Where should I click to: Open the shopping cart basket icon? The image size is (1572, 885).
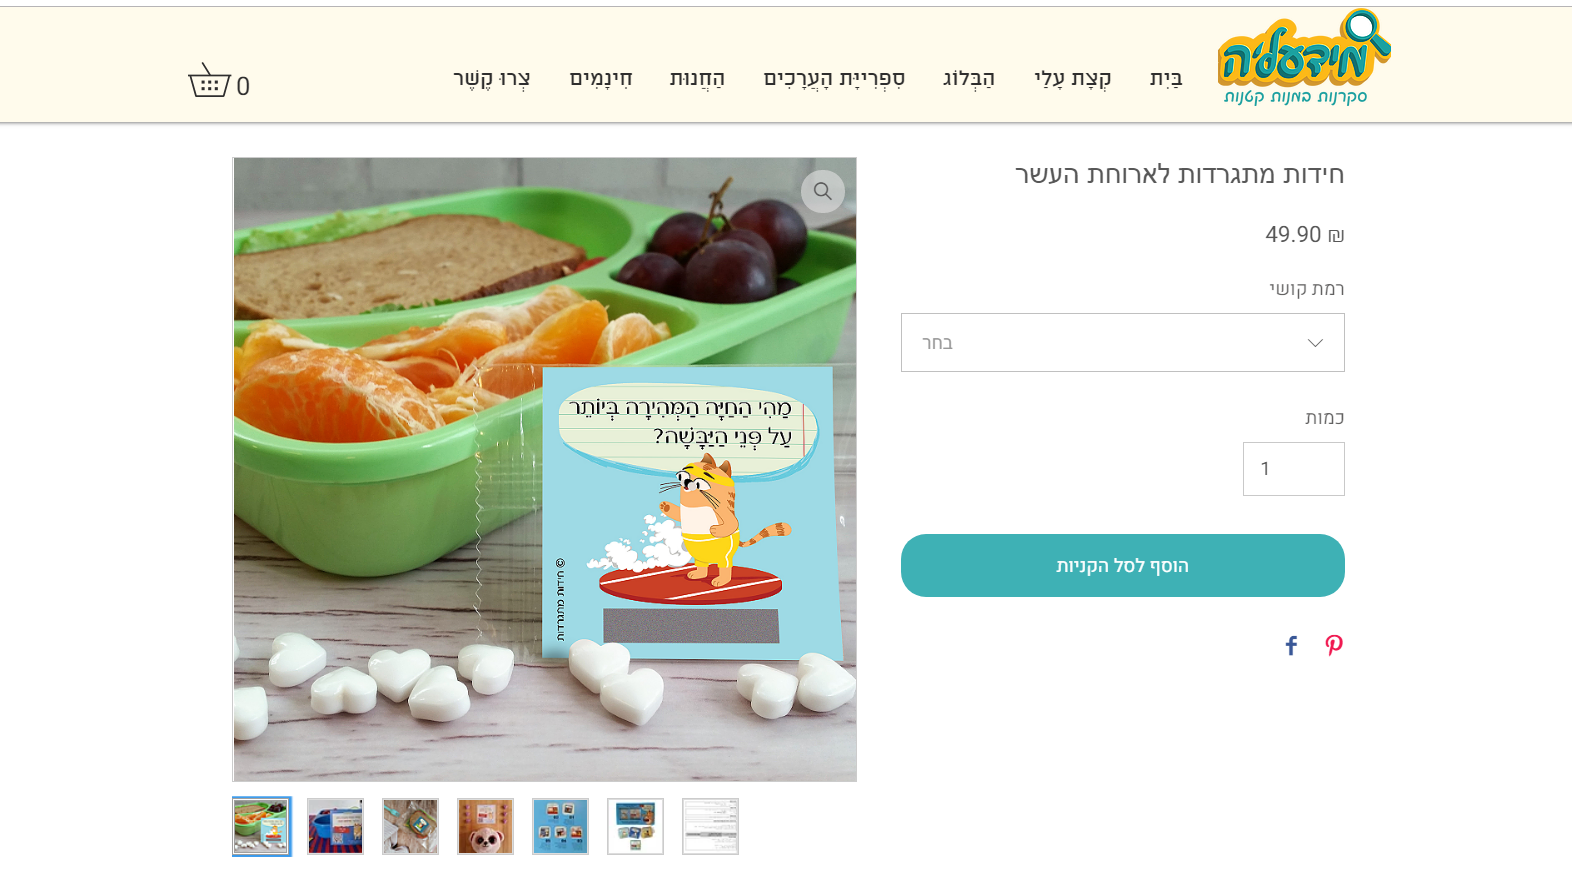coord(210,81)
